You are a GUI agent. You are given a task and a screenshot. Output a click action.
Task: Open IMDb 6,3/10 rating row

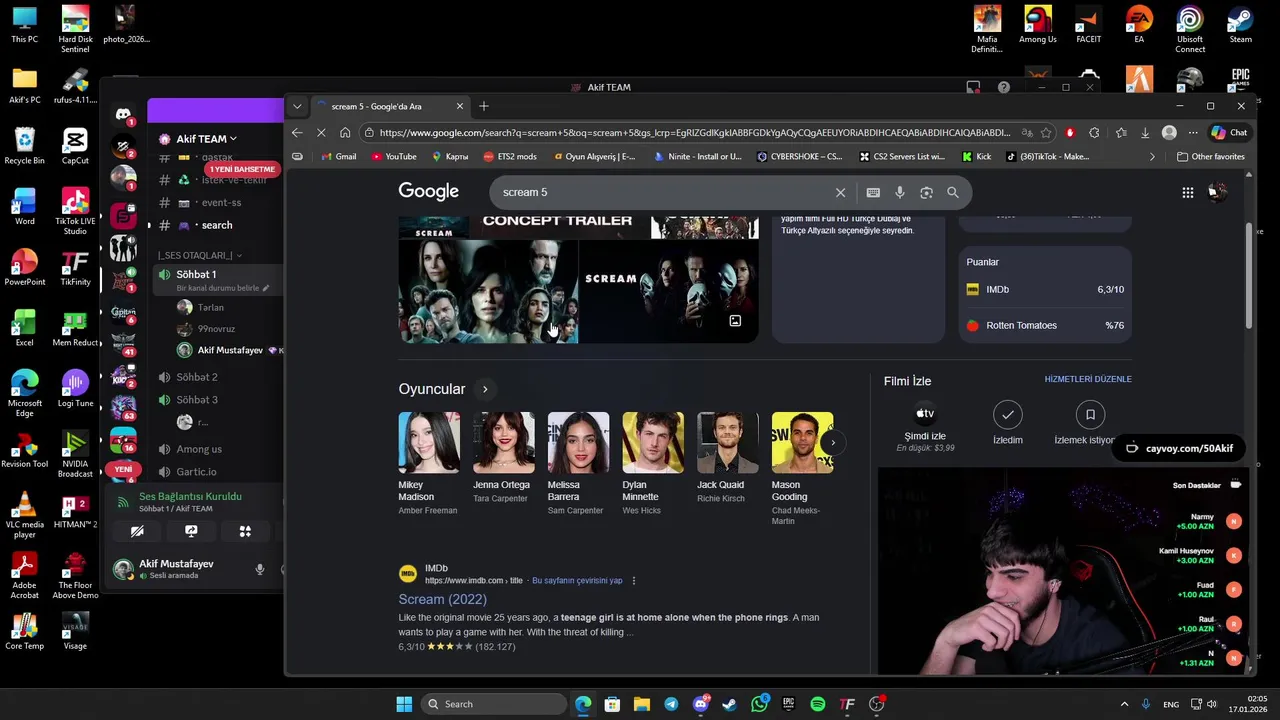[x=1045, y=289]
